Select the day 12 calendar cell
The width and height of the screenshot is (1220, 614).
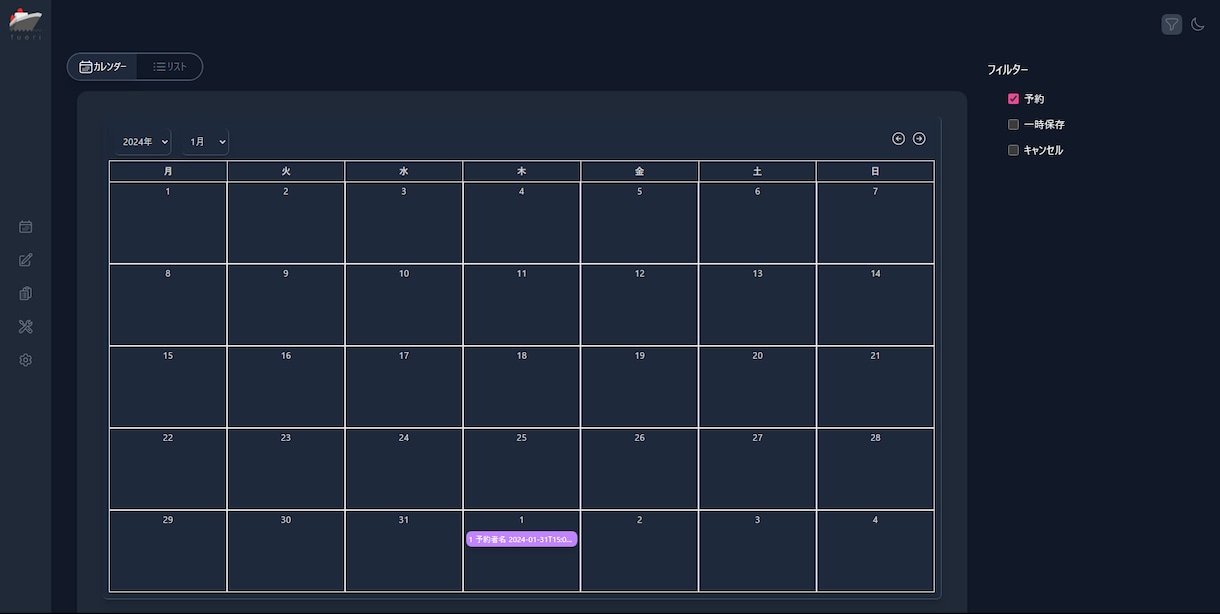640,305
